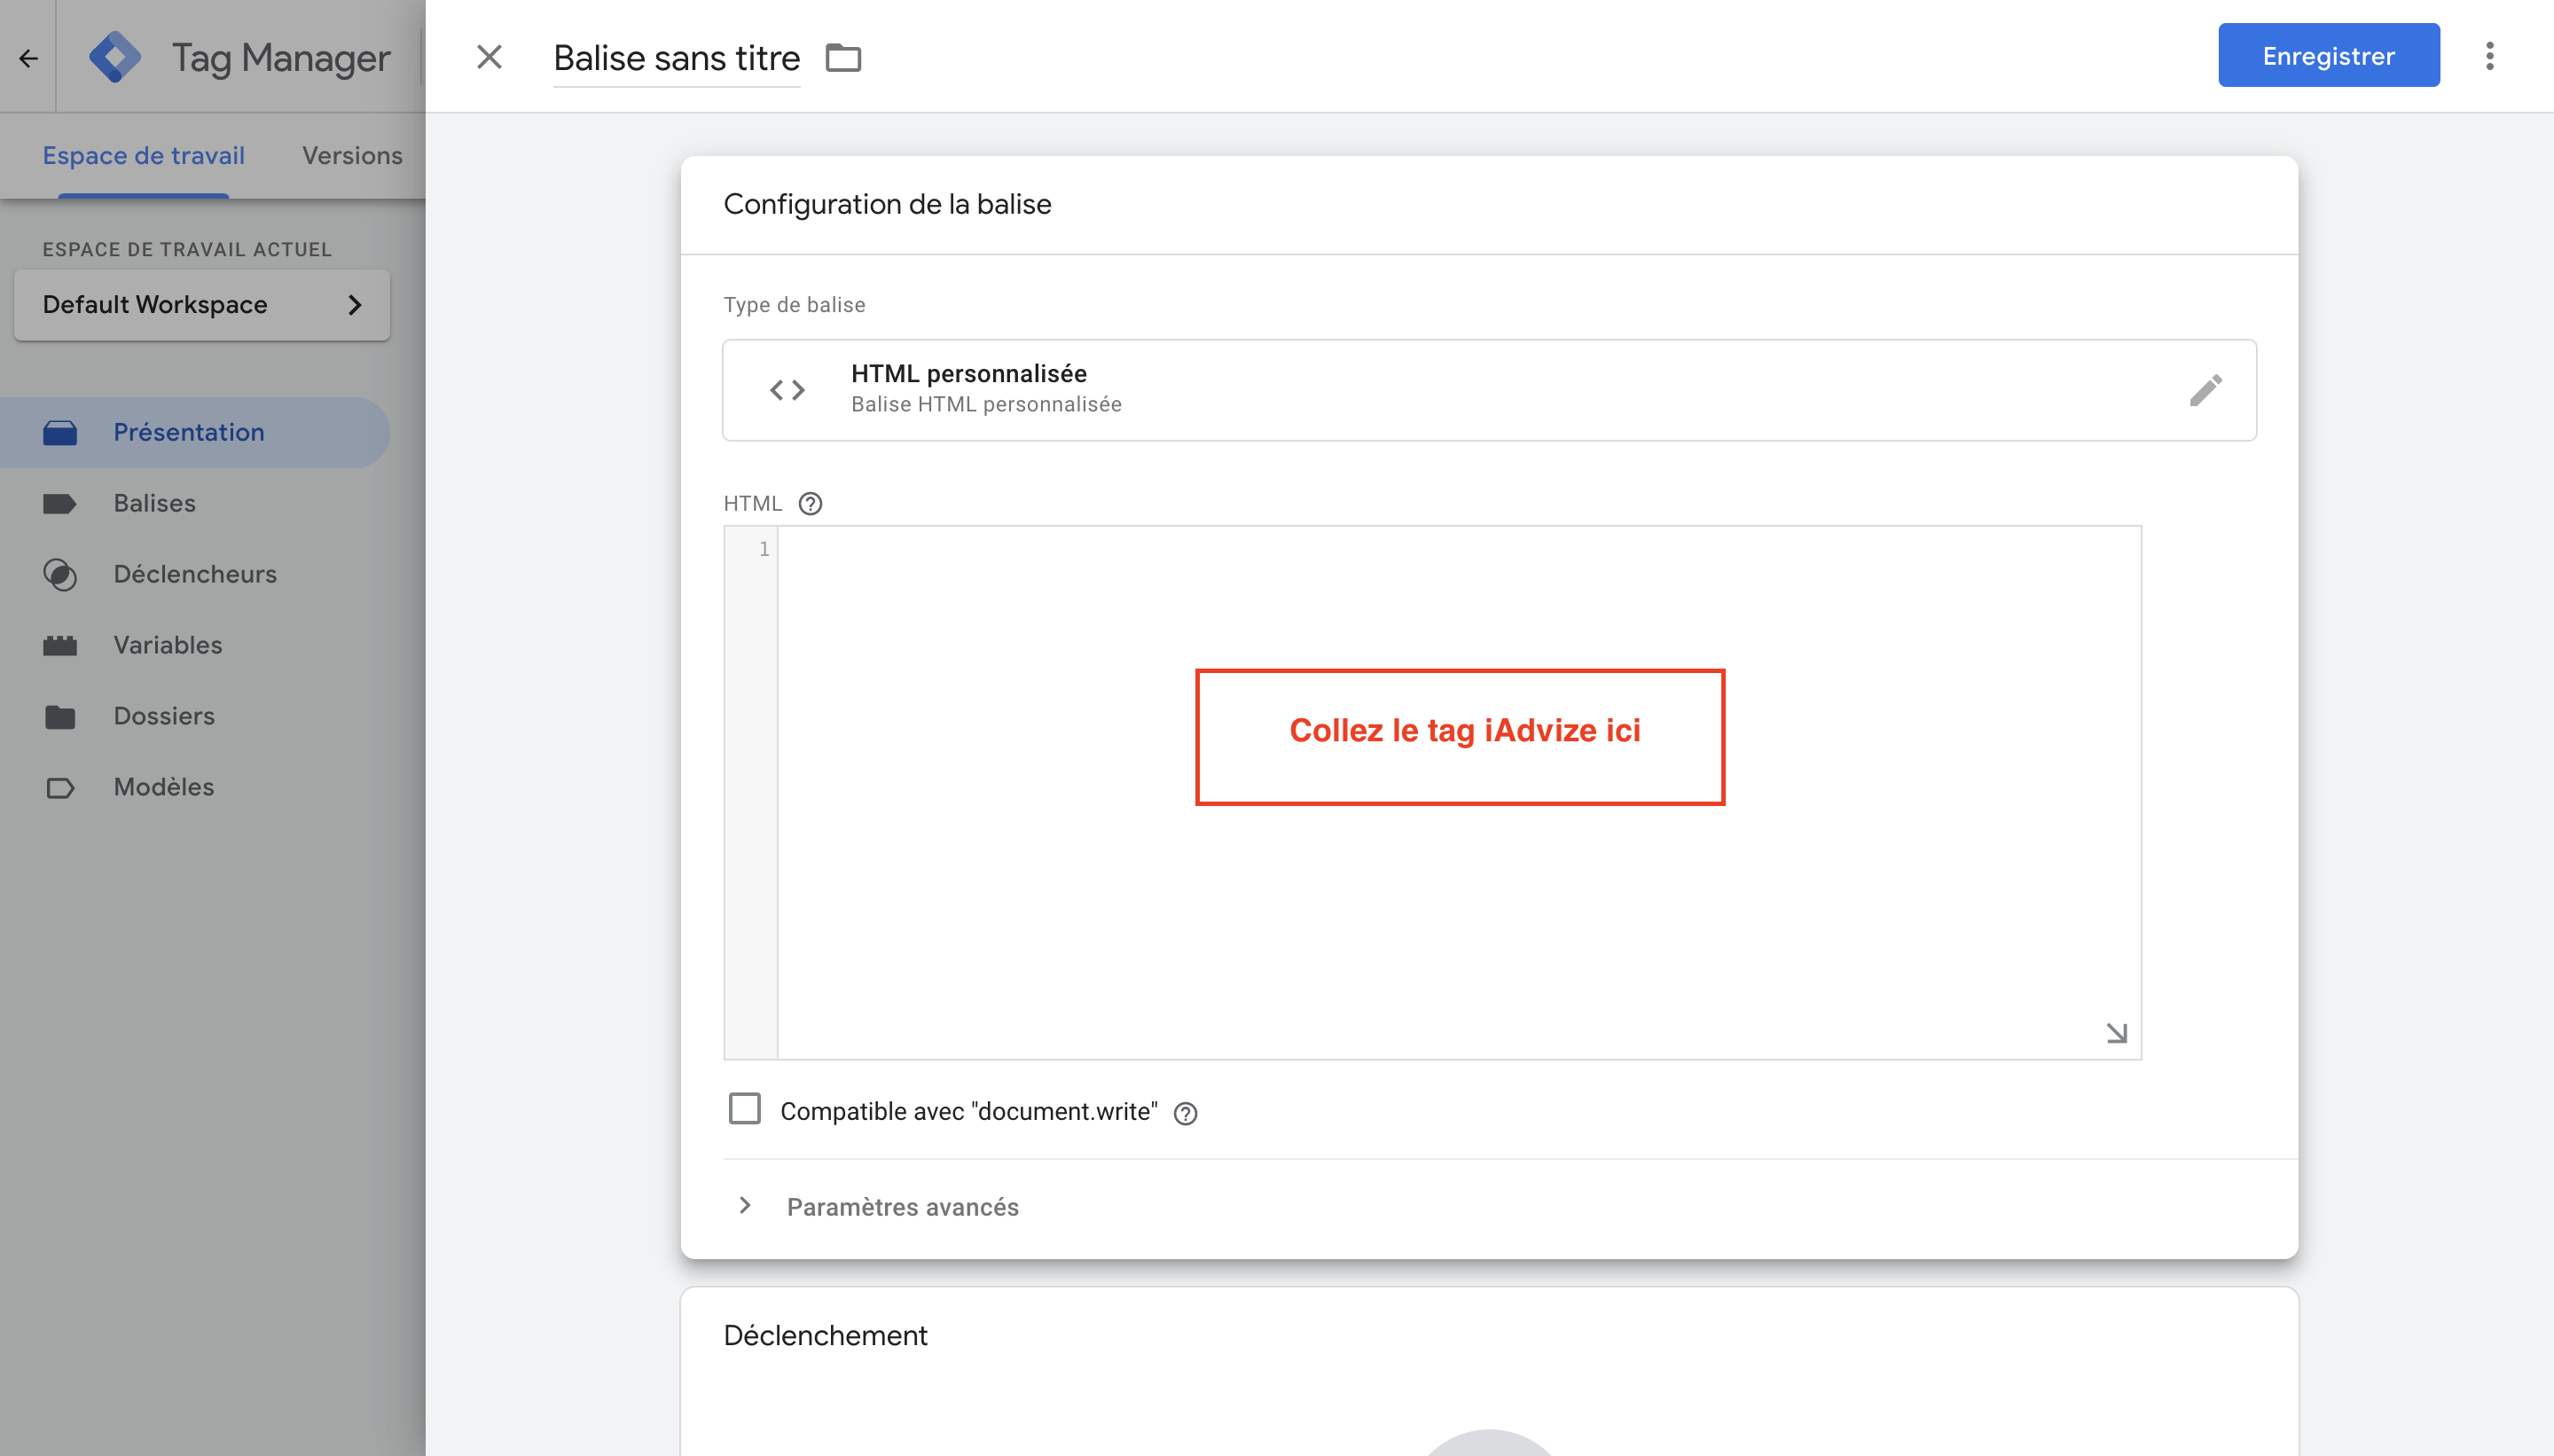Click the folder icon beside tag title
The image size is (2554, 1456).
tap(843, 58)
